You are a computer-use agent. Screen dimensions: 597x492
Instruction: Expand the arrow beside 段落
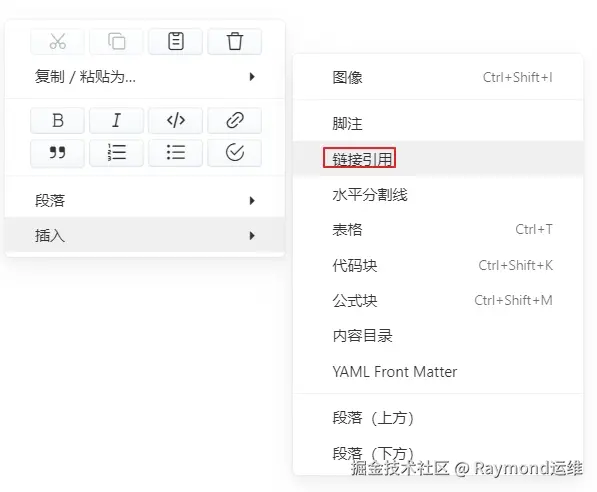[252, 200]
